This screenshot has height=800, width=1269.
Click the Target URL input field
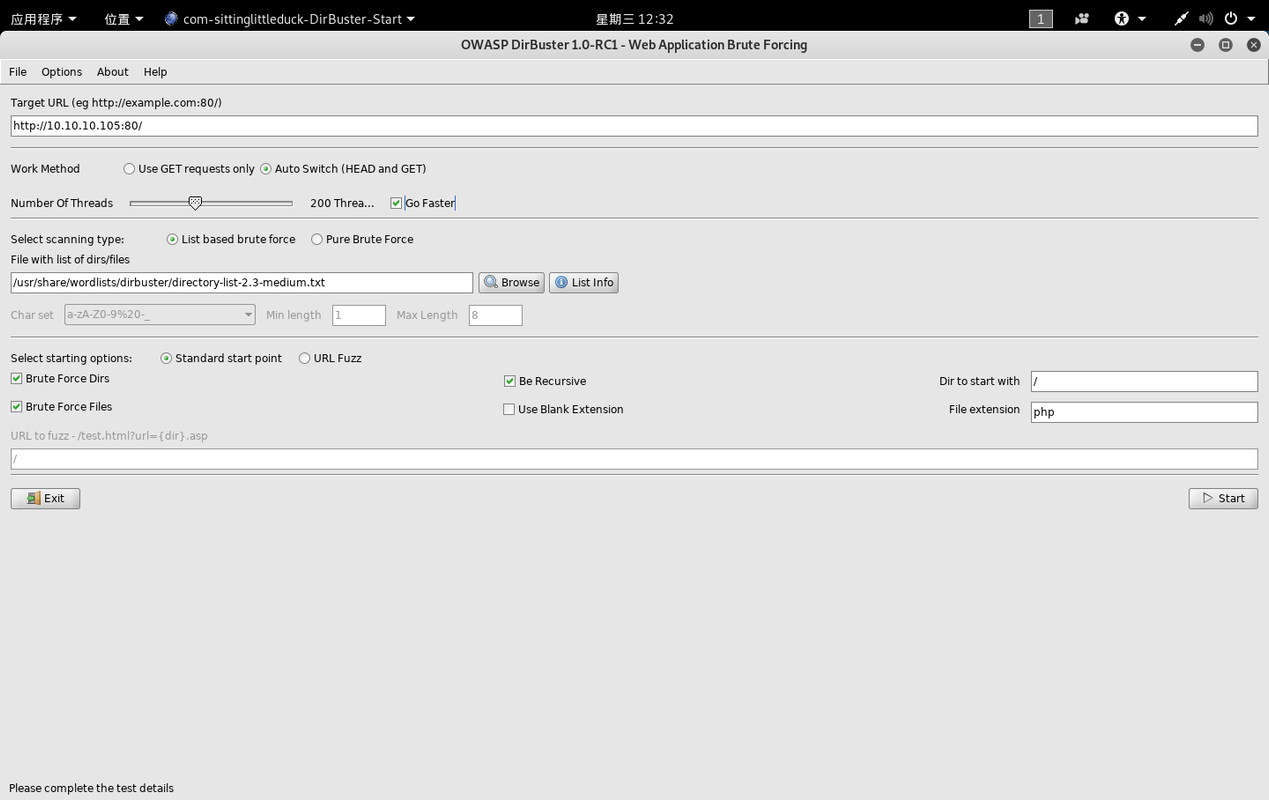(x=634, y=126)
